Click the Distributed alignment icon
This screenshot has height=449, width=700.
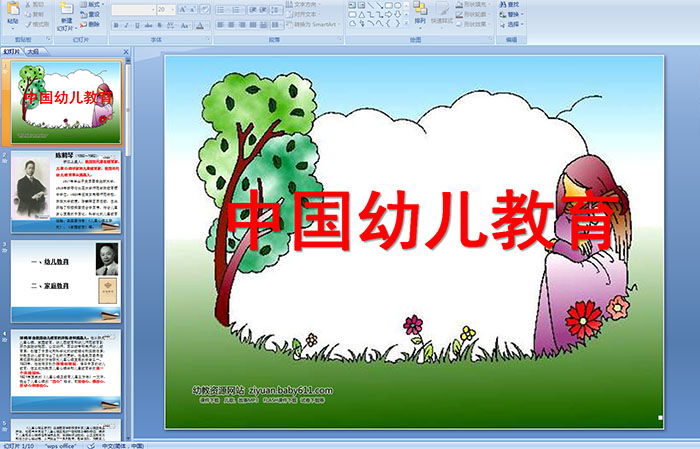click(263, 25)
